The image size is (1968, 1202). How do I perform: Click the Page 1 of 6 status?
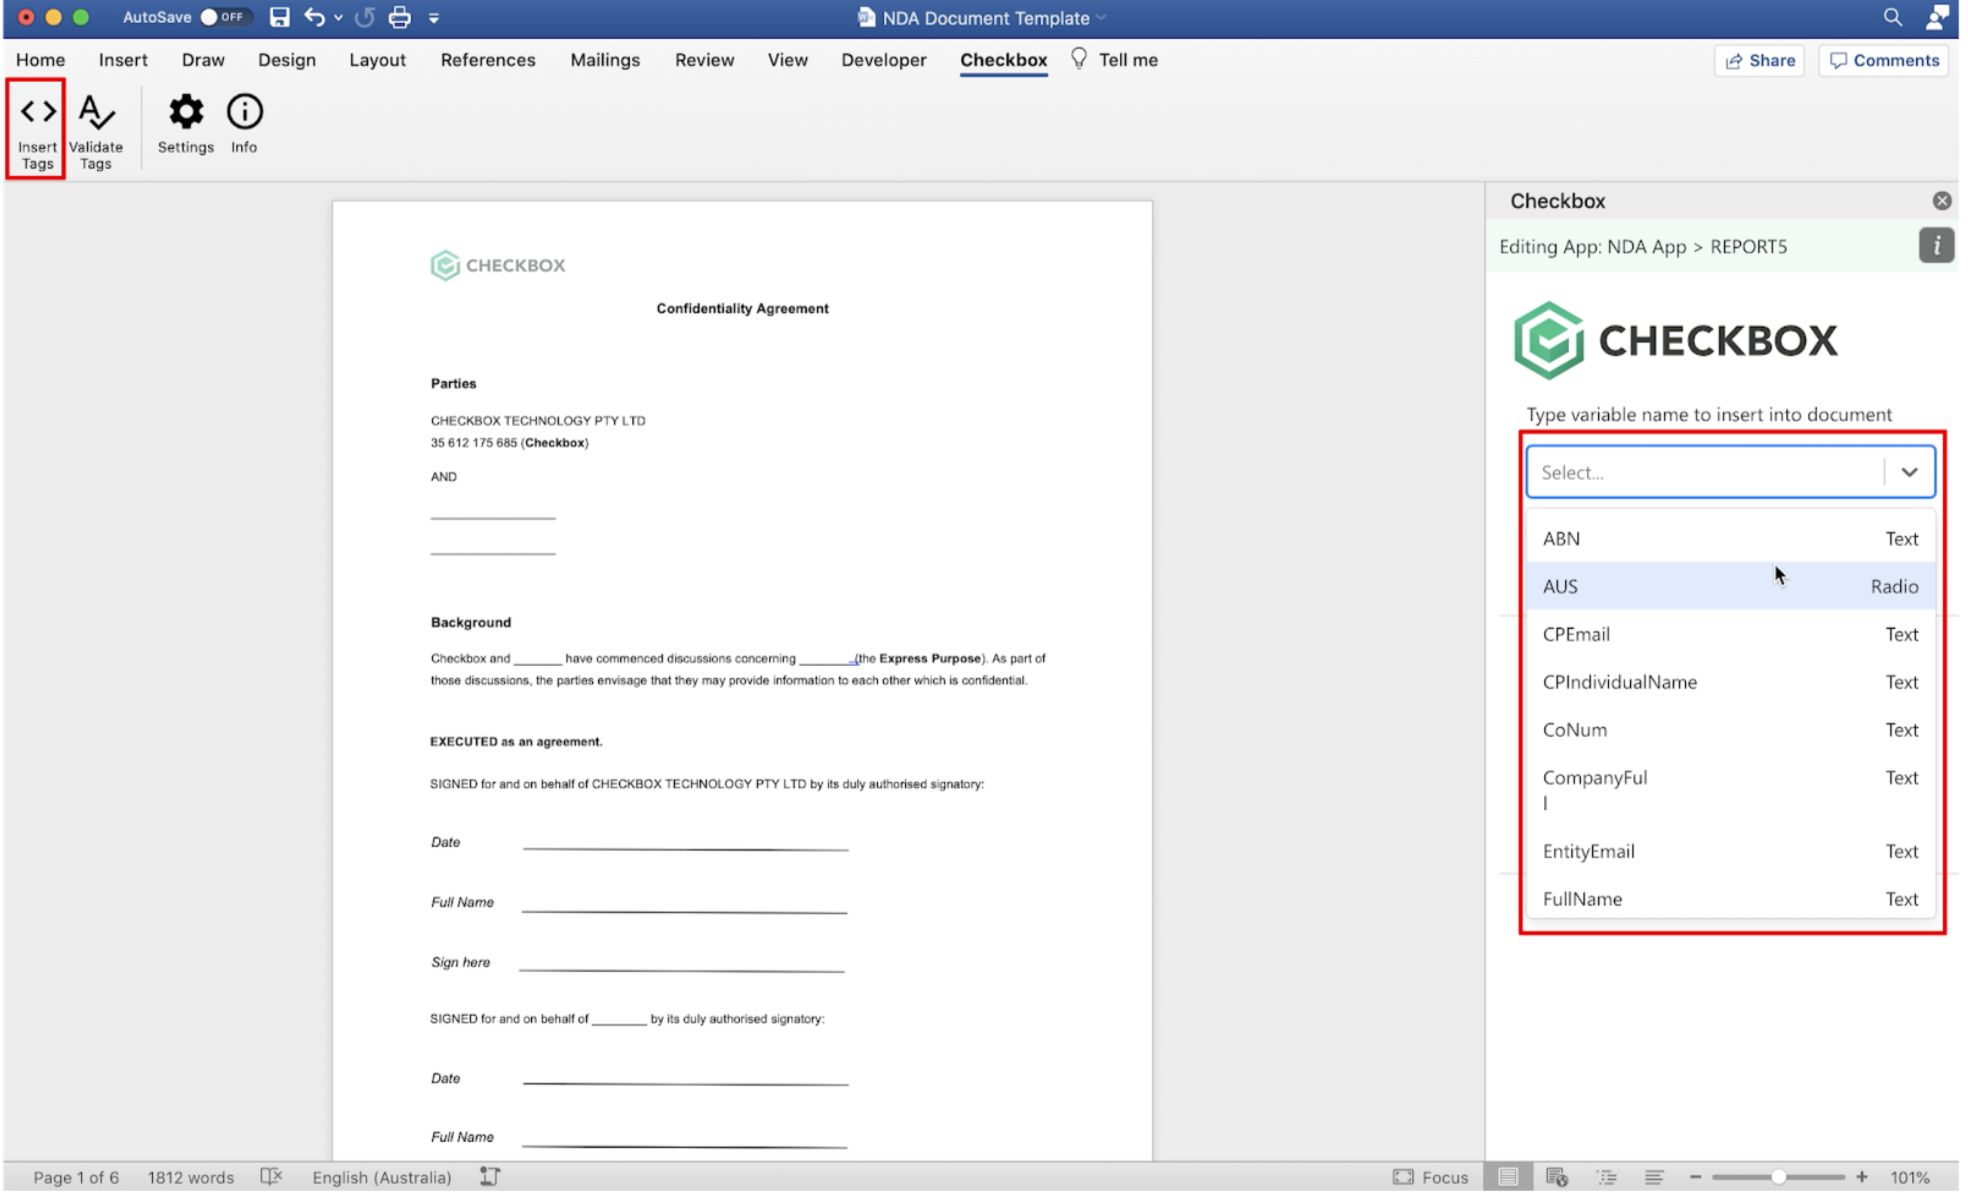click(x=76, y=1178)
